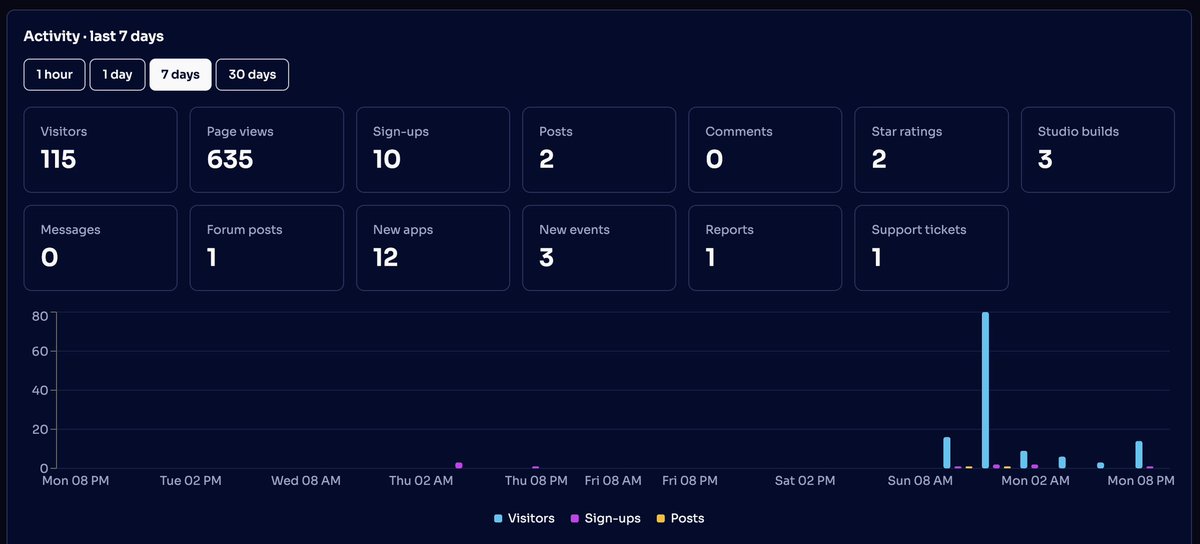Viewport: 1200px width, 544px height.
Task: Select the 30 days range
Action: (252, 75)
